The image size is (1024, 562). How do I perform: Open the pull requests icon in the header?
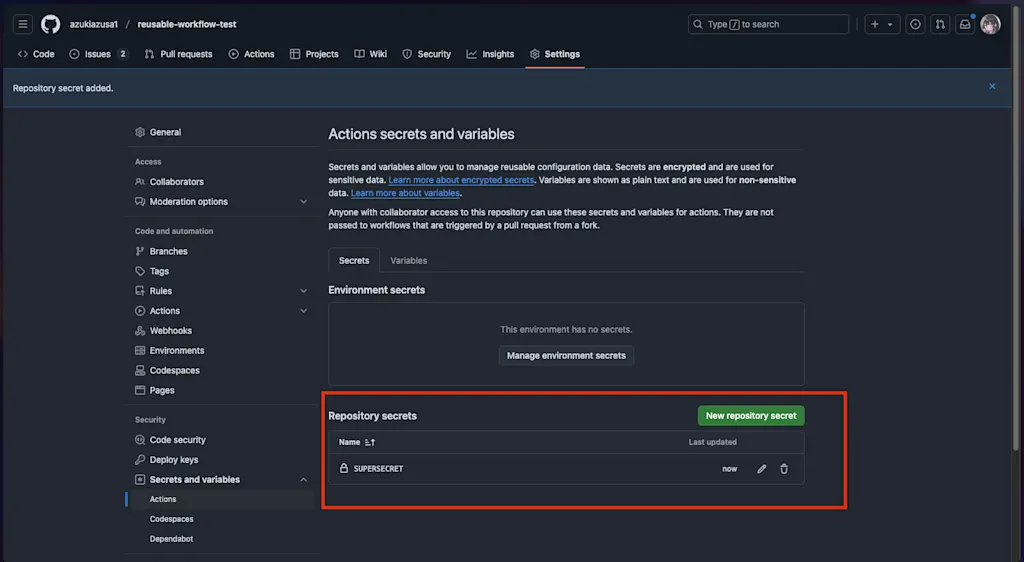(x=940, y=24)
